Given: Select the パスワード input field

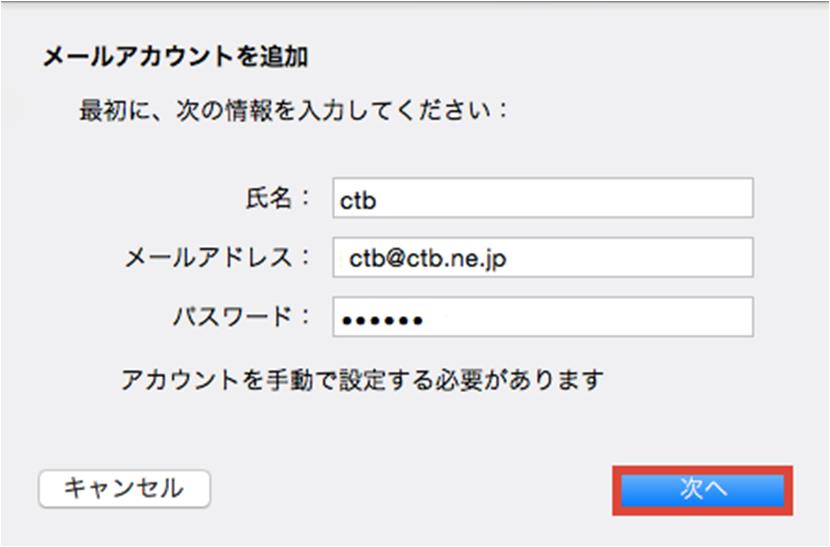Looking at the screenshot, I should point(543,317).
